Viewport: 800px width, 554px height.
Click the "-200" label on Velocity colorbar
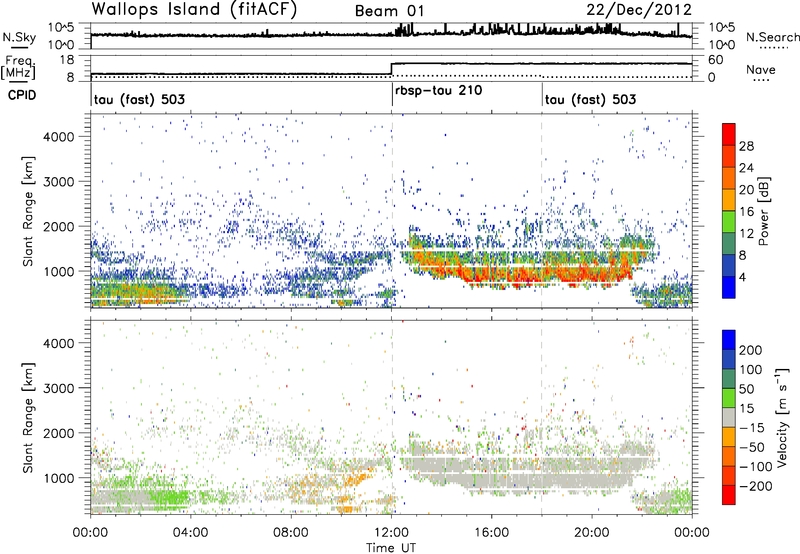click(x=756, y=486)
